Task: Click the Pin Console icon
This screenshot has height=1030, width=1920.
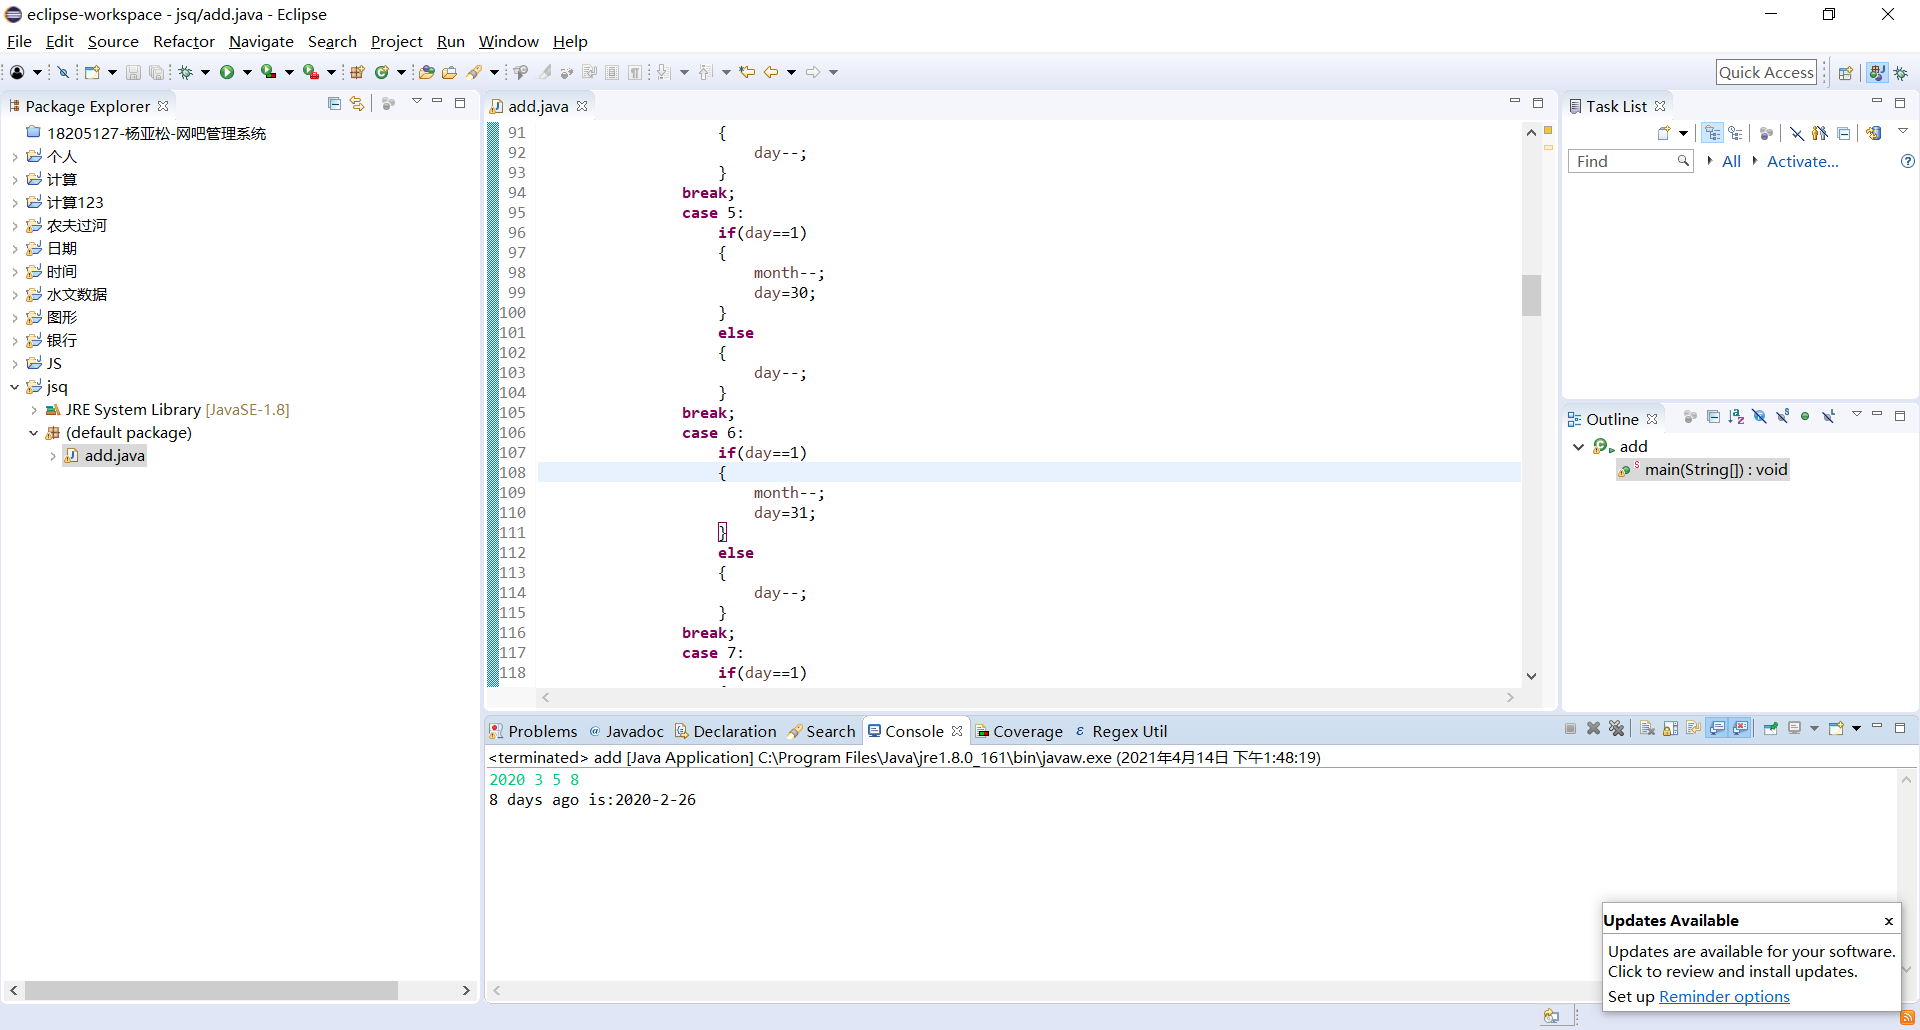Action: point(1770,729)
